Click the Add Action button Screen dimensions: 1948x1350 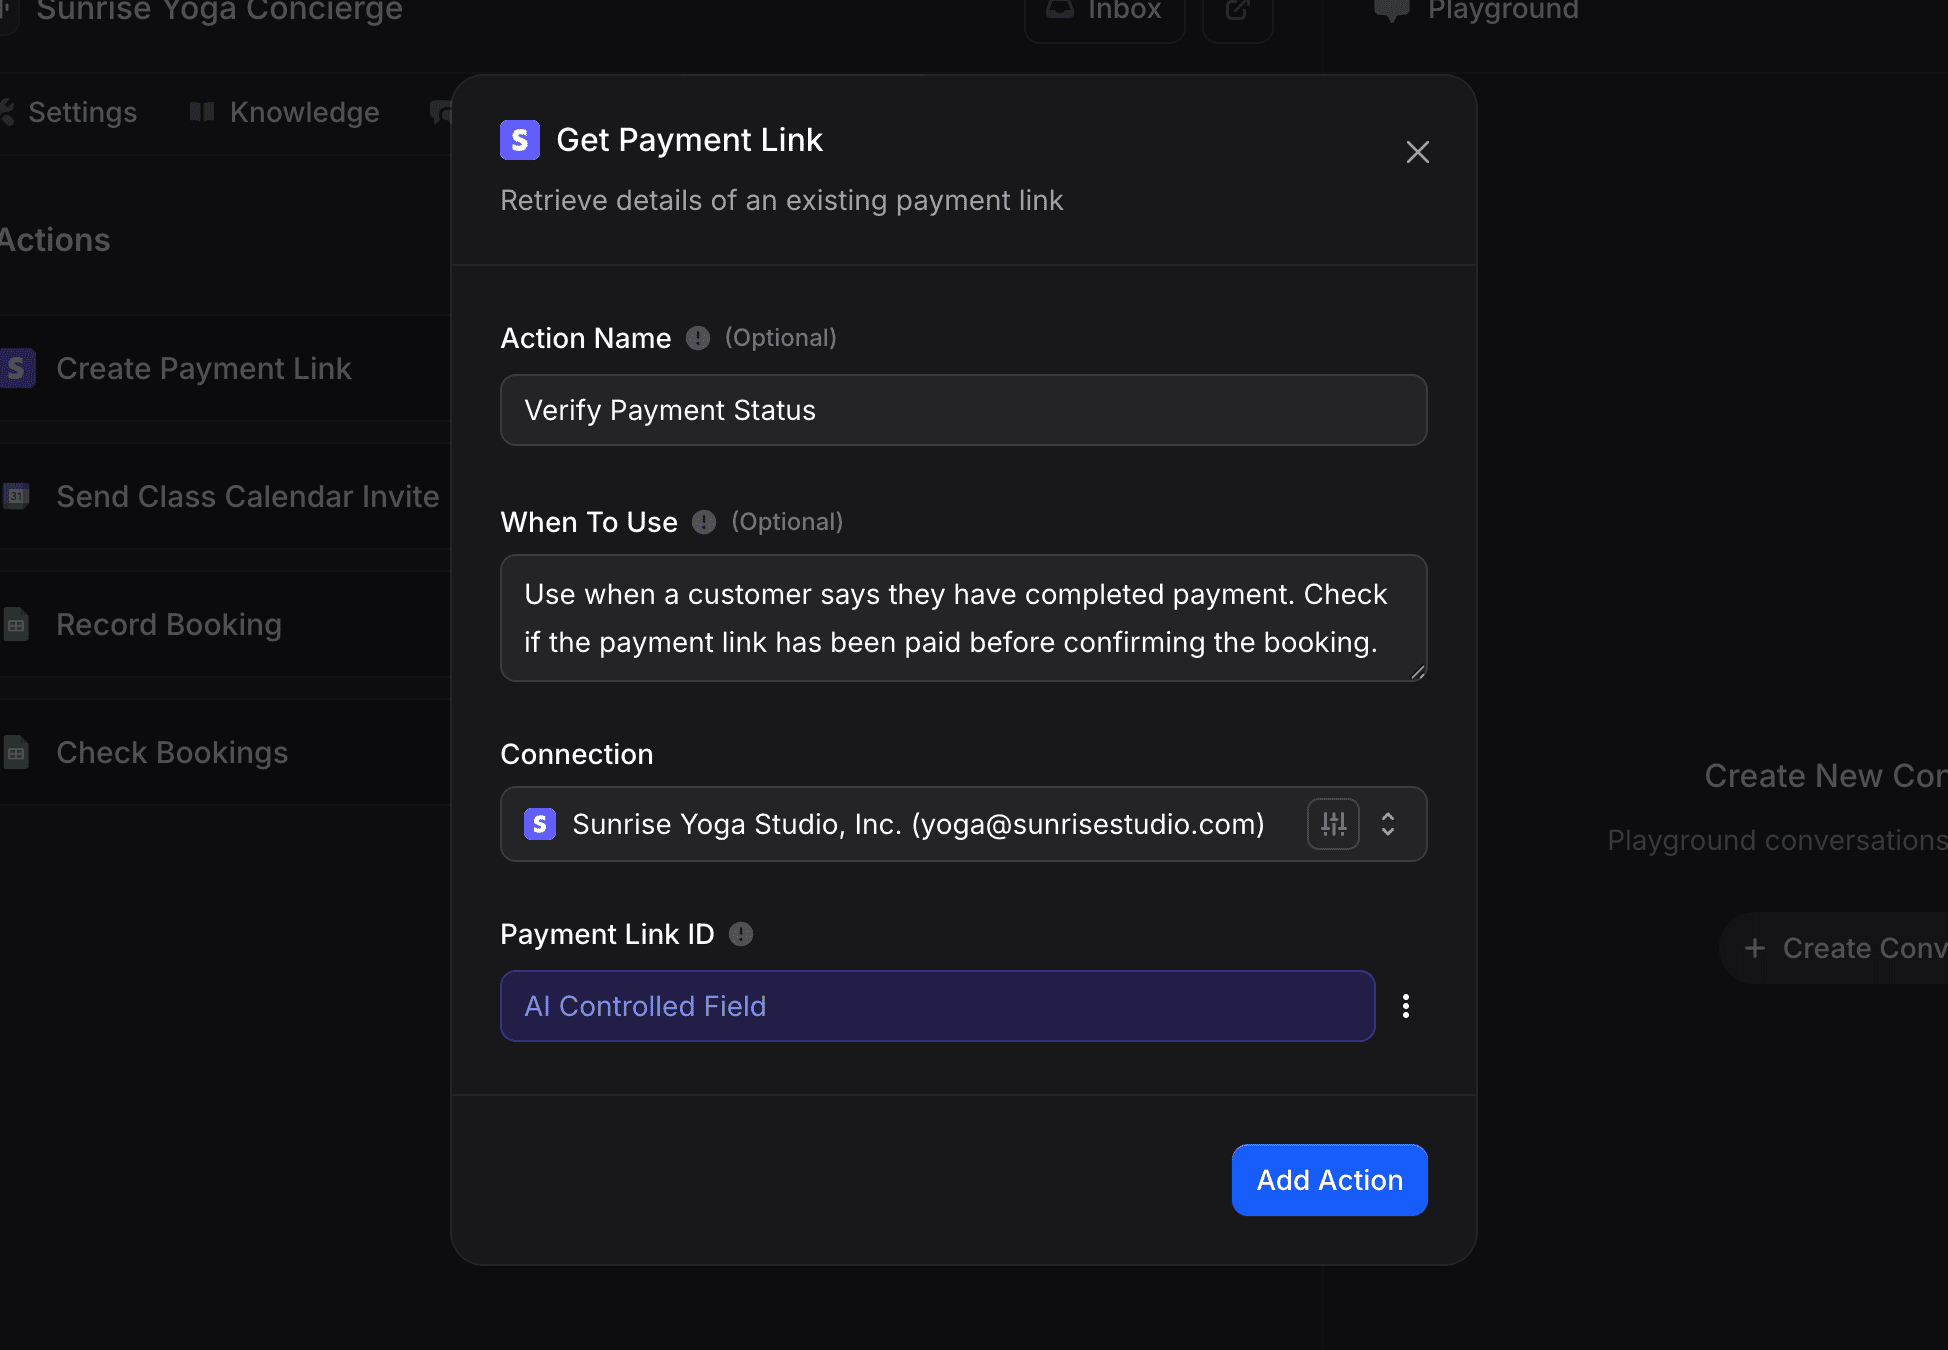(1329, 1180)
